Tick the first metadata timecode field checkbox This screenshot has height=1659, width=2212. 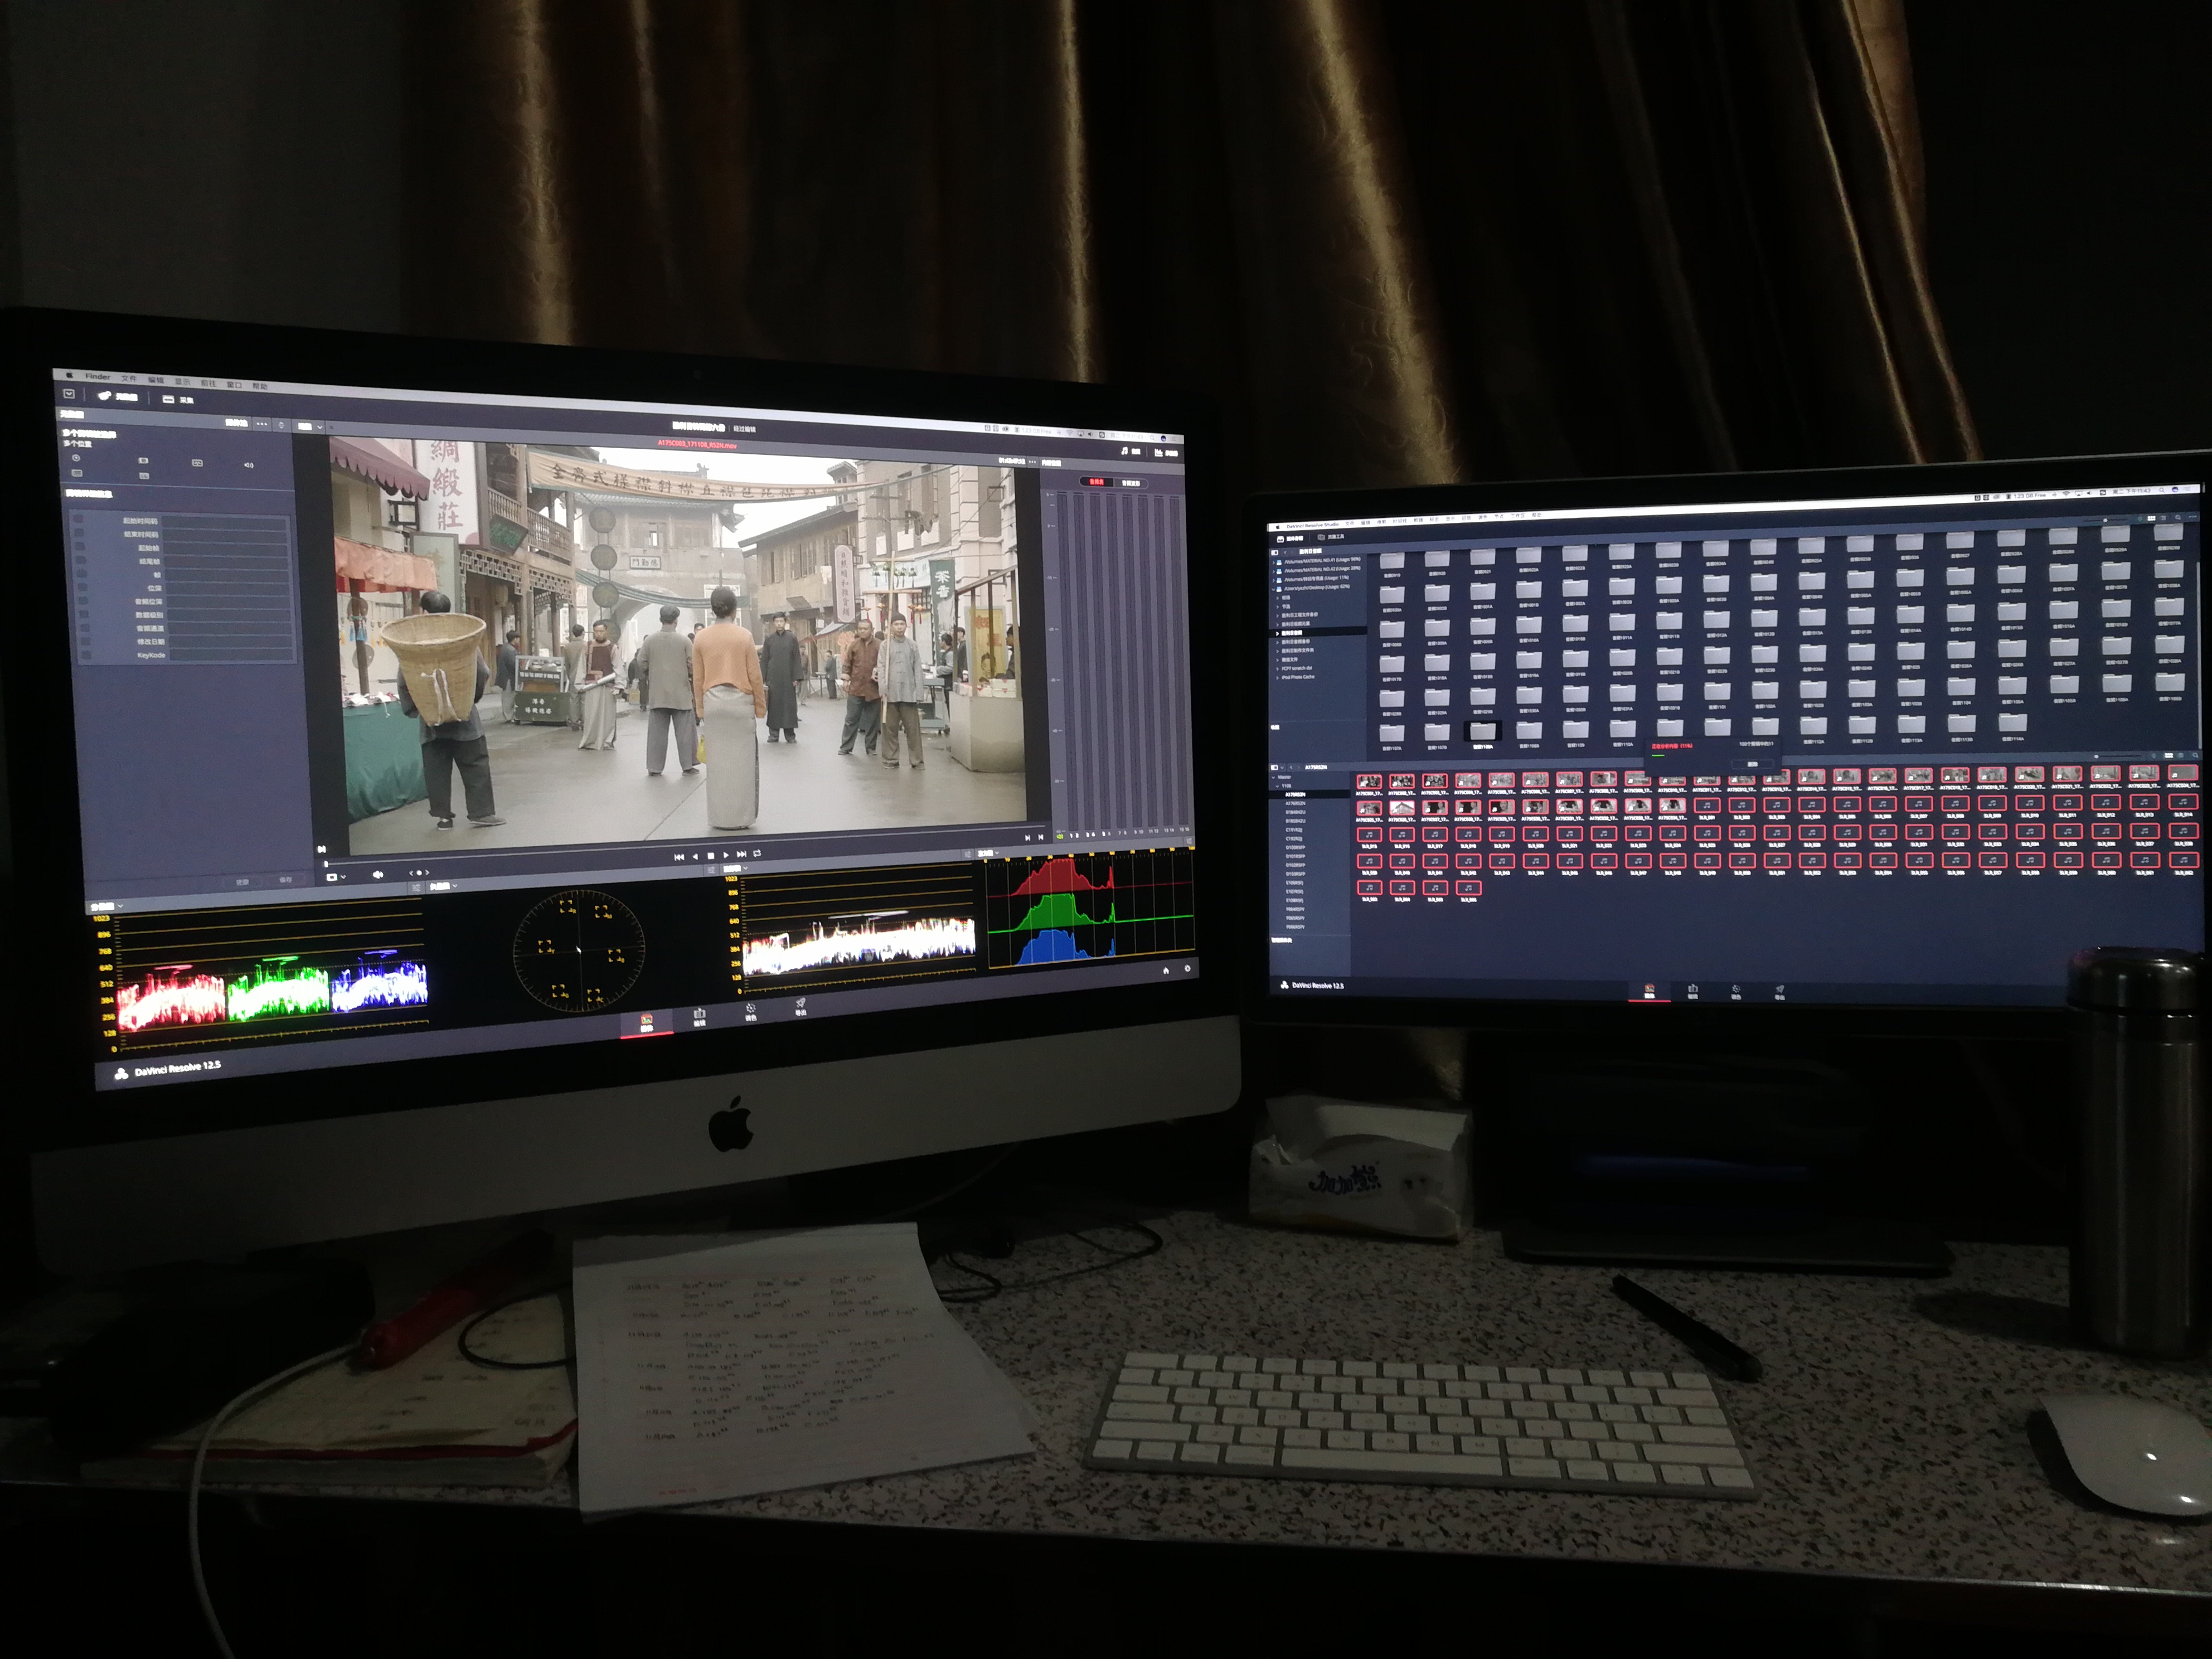point(79,520)
